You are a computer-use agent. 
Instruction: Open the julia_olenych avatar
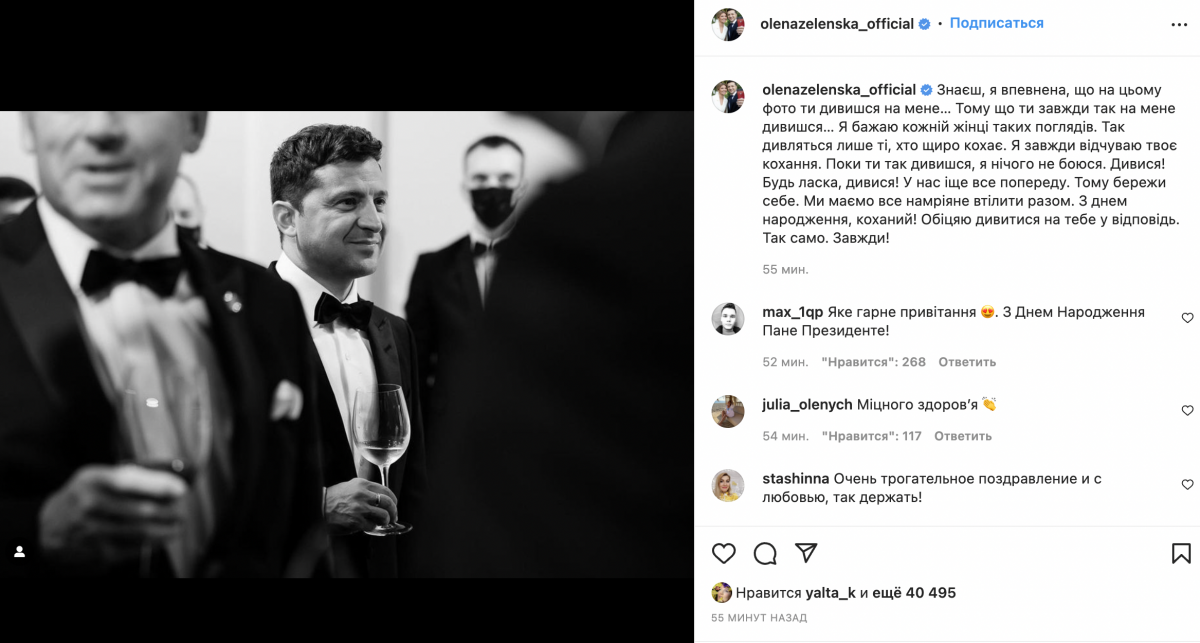point(727,411)
